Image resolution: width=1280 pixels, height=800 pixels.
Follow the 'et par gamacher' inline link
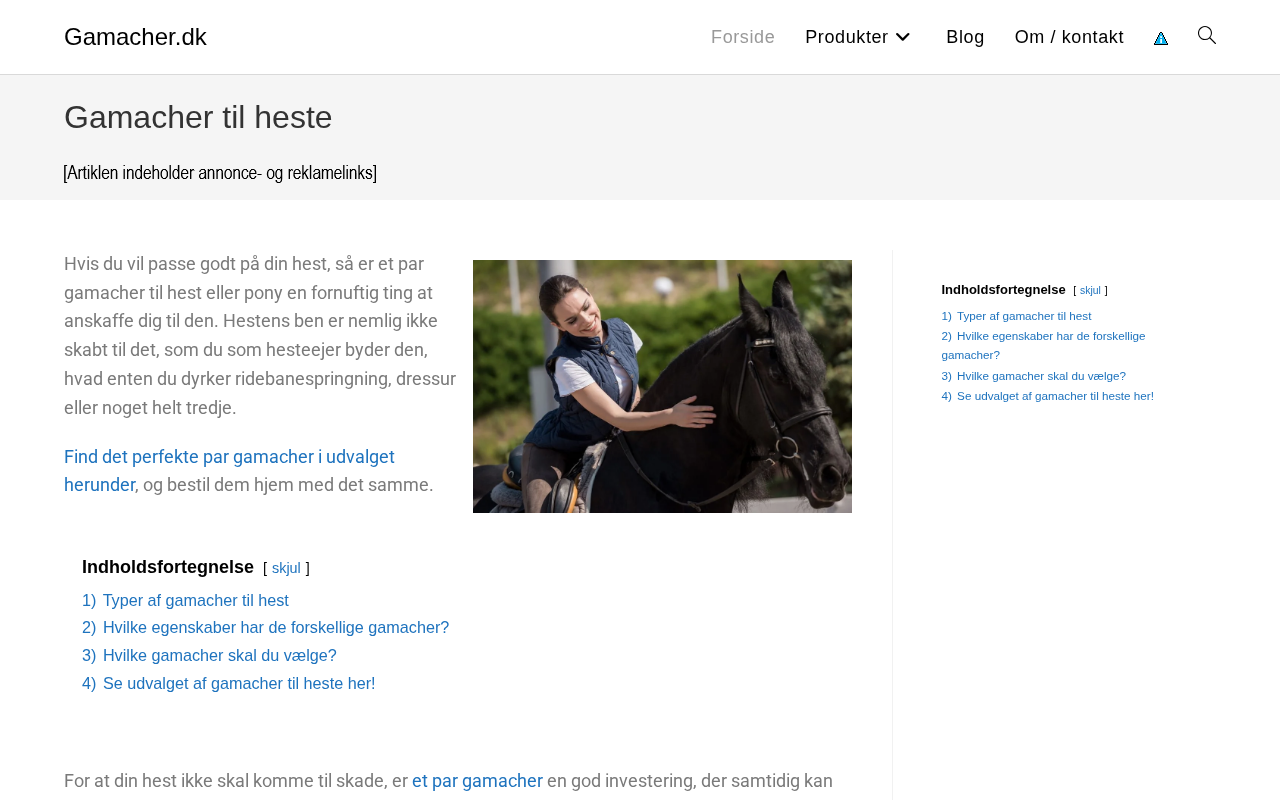(477, 781)
